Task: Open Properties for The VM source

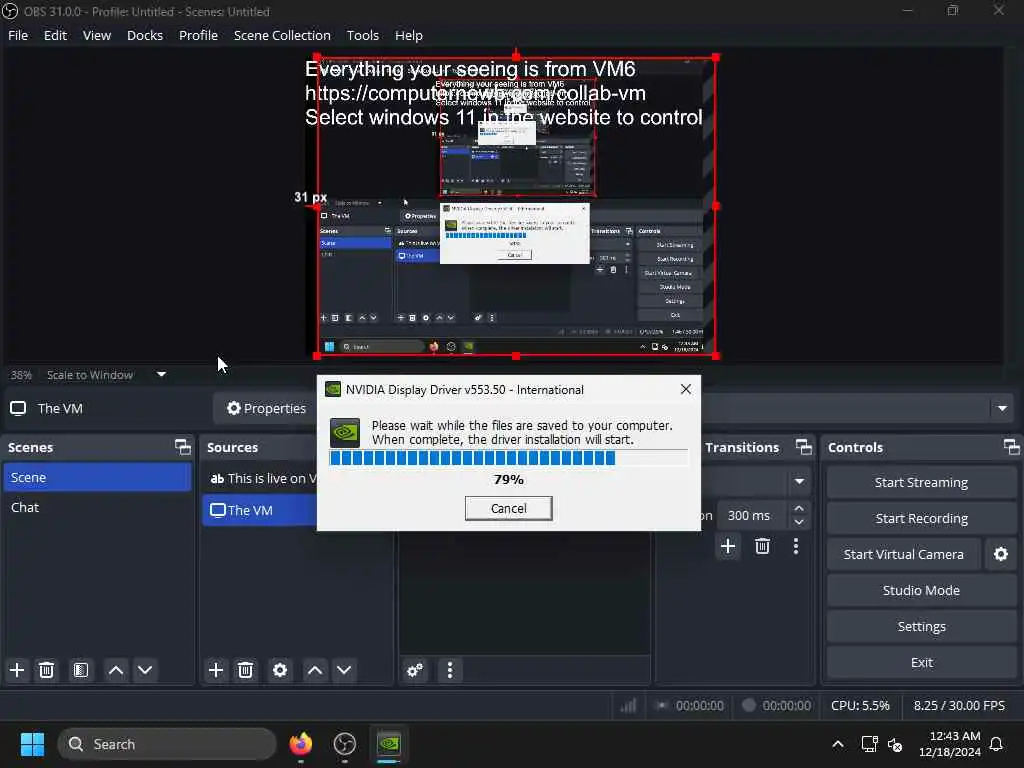Action: tap(265, 409)
